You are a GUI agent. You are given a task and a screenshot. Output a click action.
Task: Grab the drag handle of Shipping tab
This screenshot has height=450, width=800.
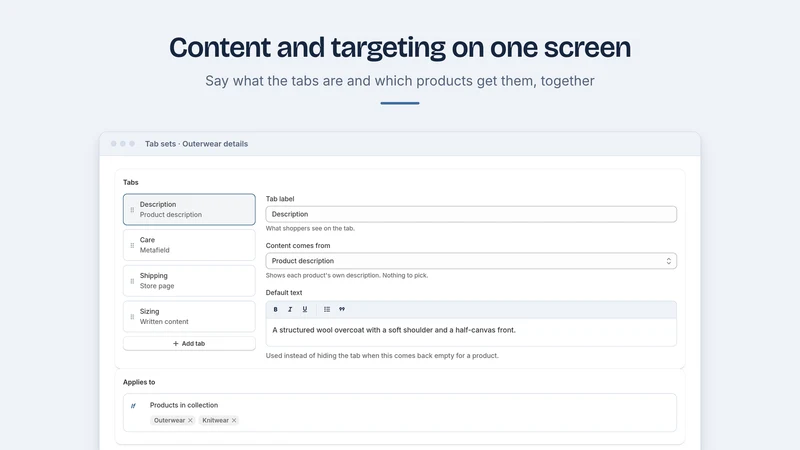click(x=132, y=281)
